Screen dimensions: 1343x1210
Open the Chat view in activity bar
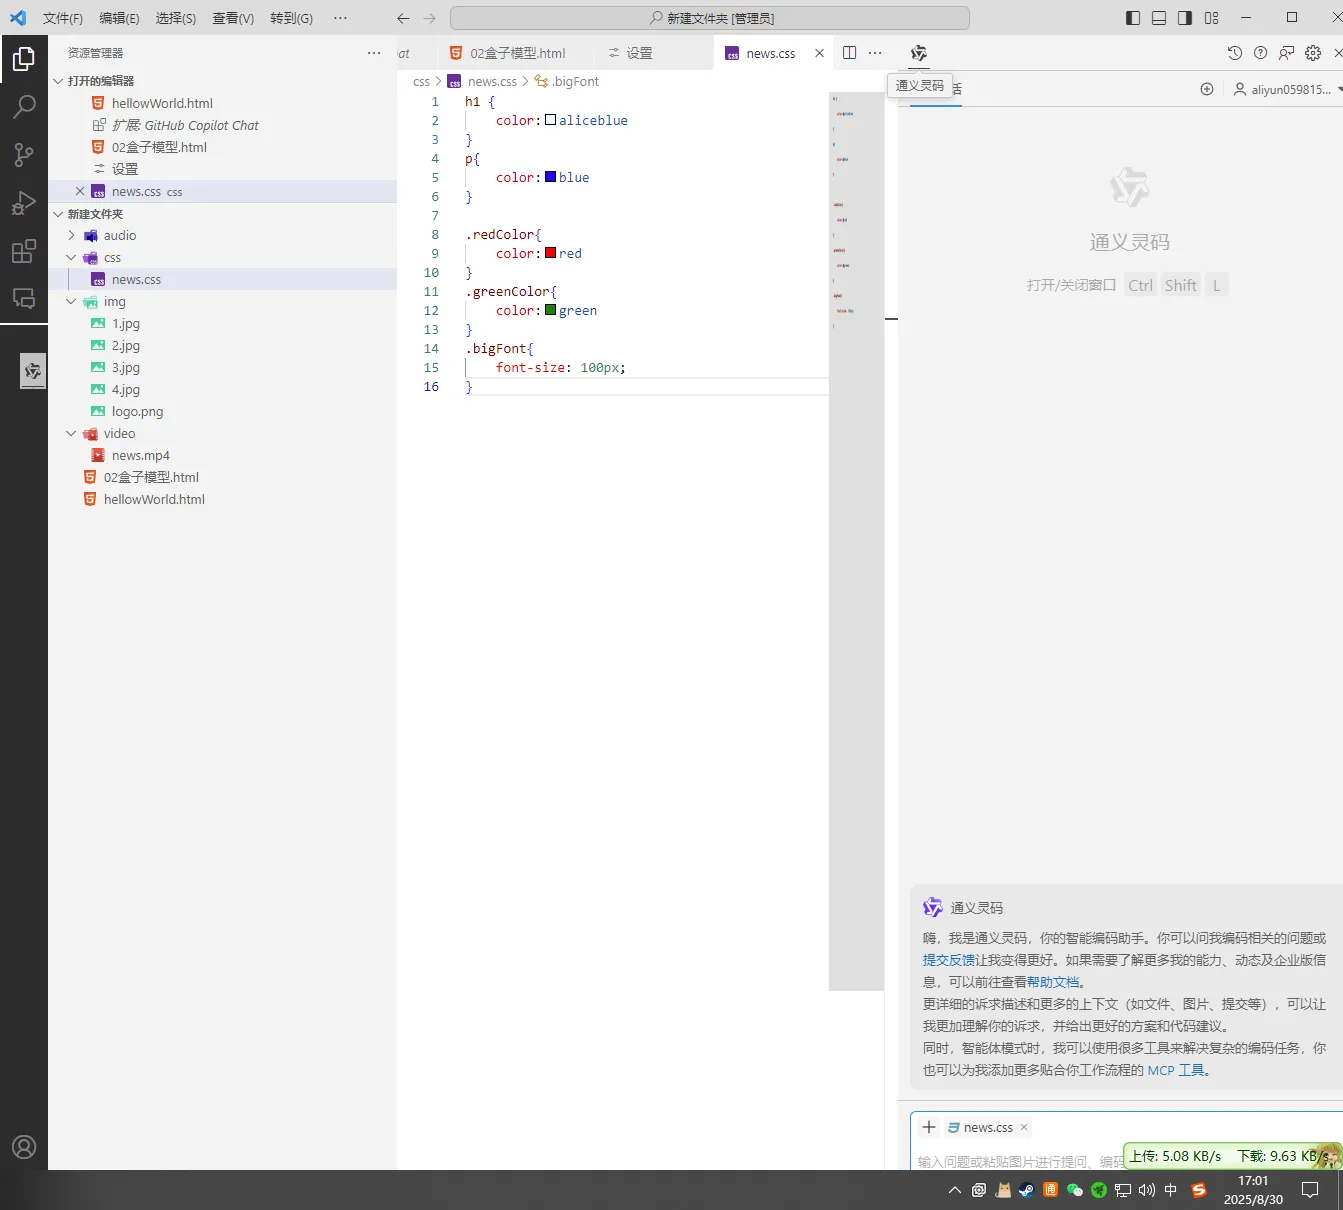coord(24,298)
